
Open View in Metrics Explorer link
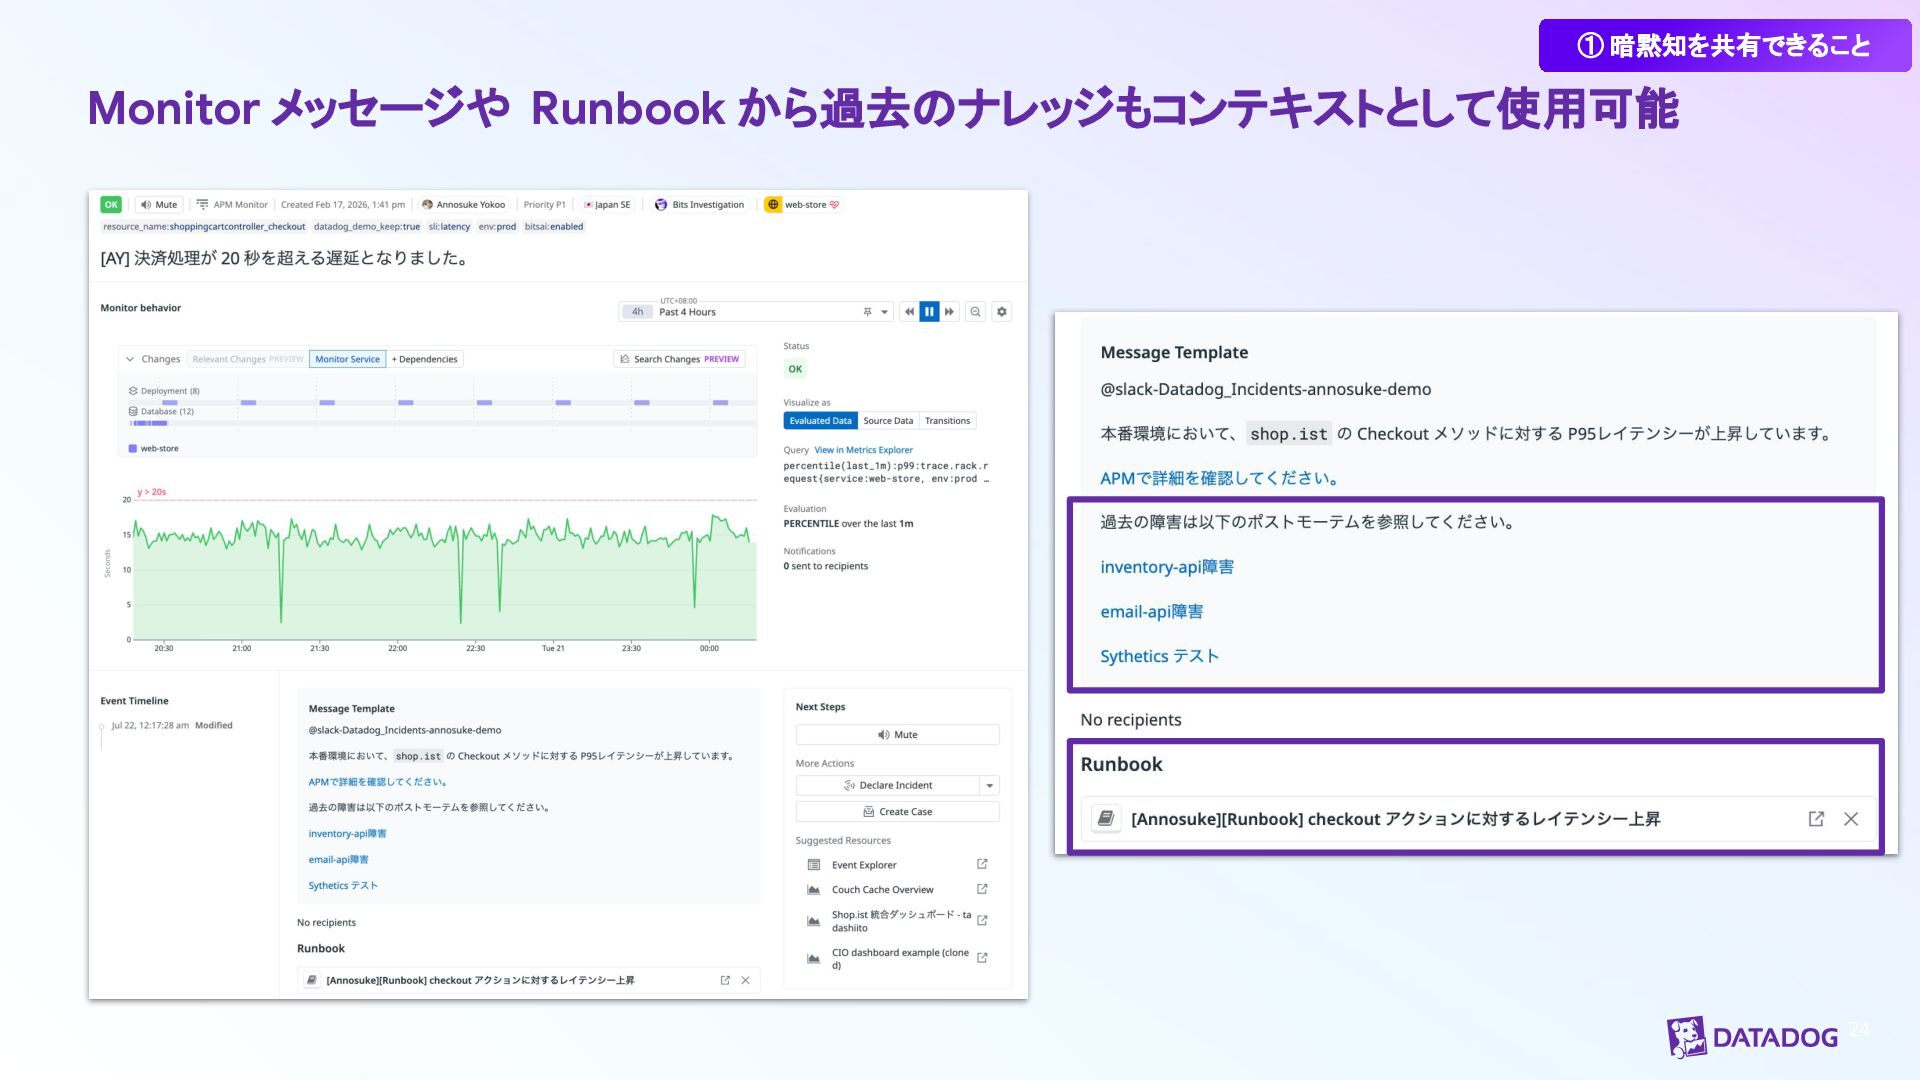[863, 450]
